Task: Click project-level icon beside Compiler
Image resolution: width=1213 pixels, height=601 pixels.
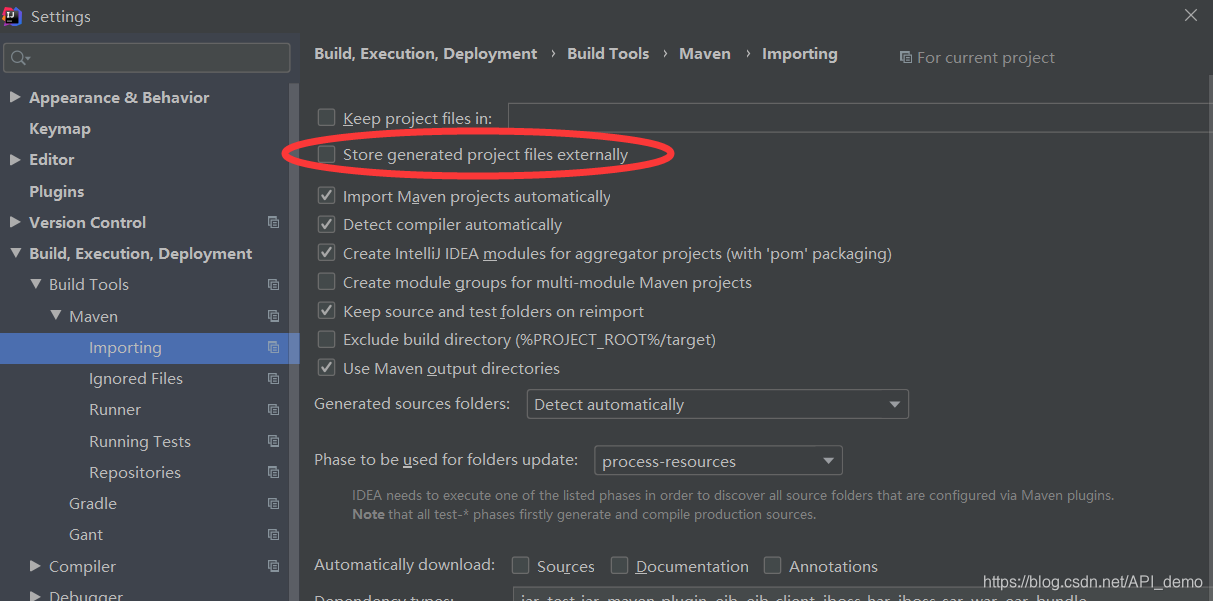Action: [x=273, y=566]
